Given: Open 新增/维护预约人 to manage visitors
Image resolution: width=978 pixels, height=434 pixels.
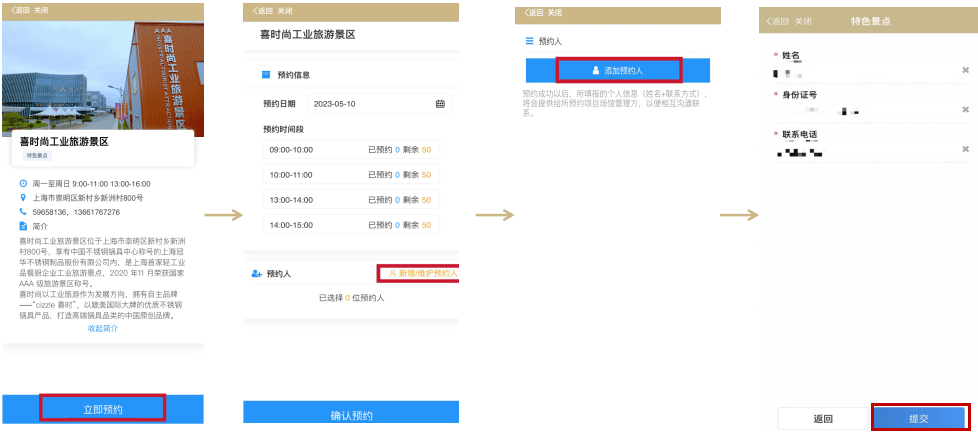Looking at the screenshot, I should [x=418, y=273].
